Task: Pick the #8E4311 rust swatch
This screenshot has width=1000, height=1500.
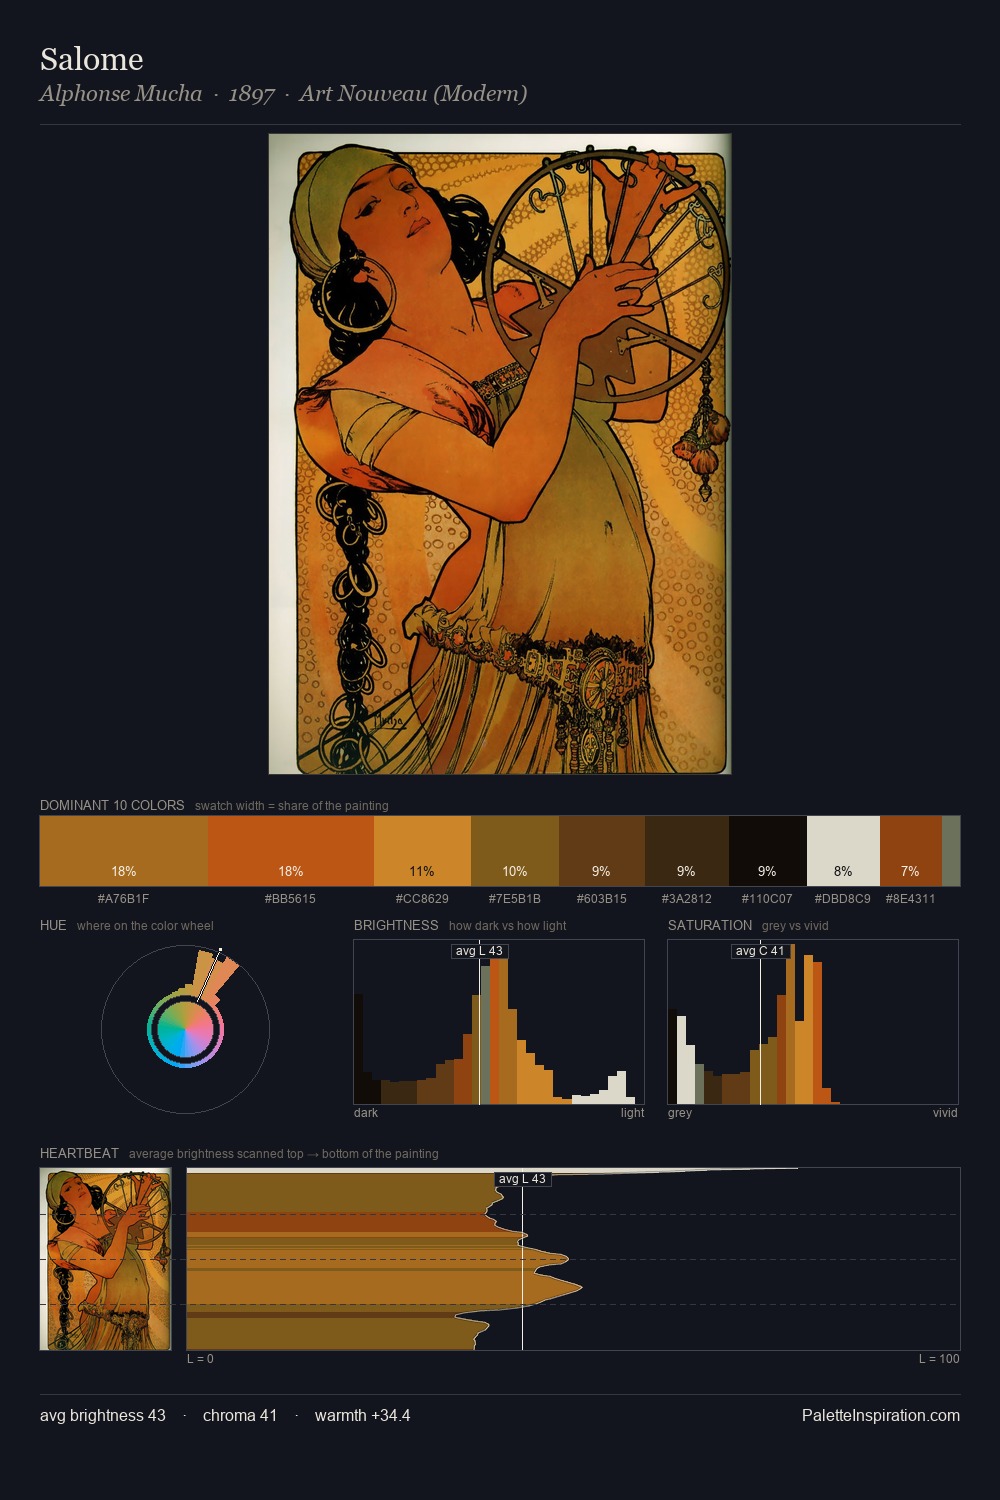Action: click(x=911, y=851)
